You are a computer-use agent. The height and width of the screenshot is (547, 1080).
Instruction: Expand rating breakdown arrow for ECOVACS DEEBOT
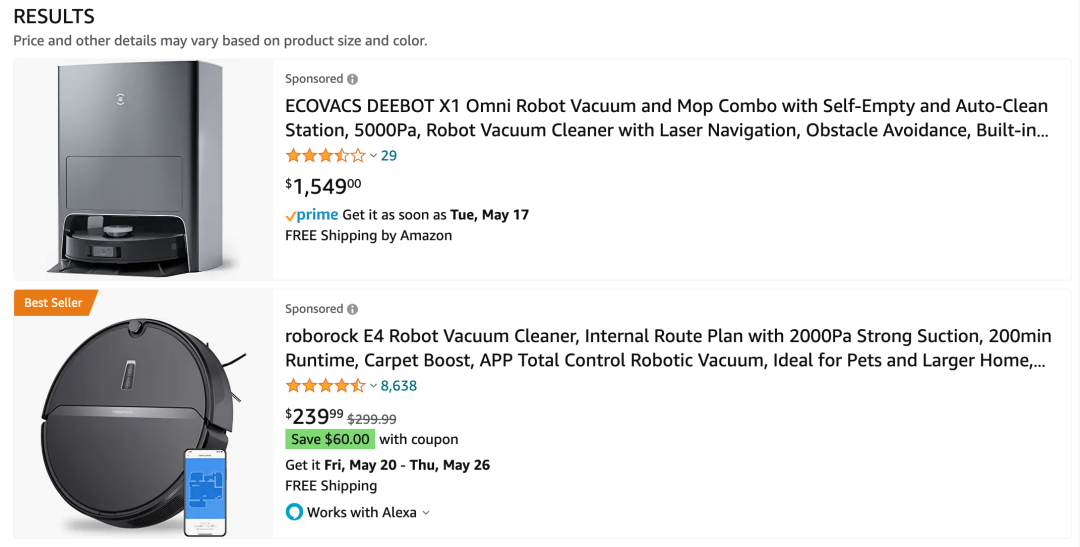[373, 156]
